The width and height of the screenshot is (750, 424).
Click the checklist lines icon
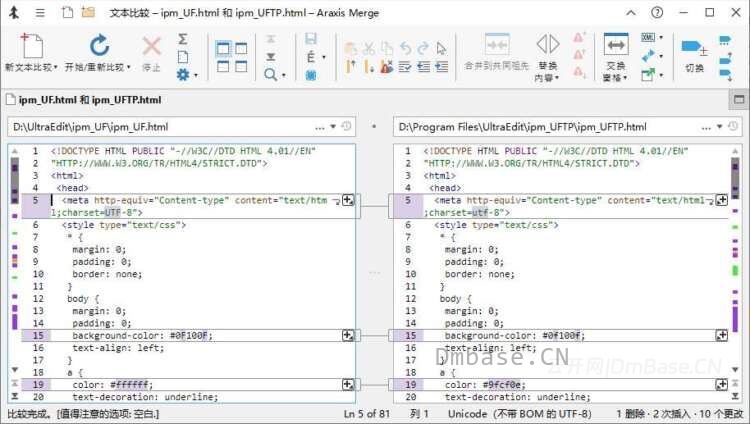[x=405, y=67]
